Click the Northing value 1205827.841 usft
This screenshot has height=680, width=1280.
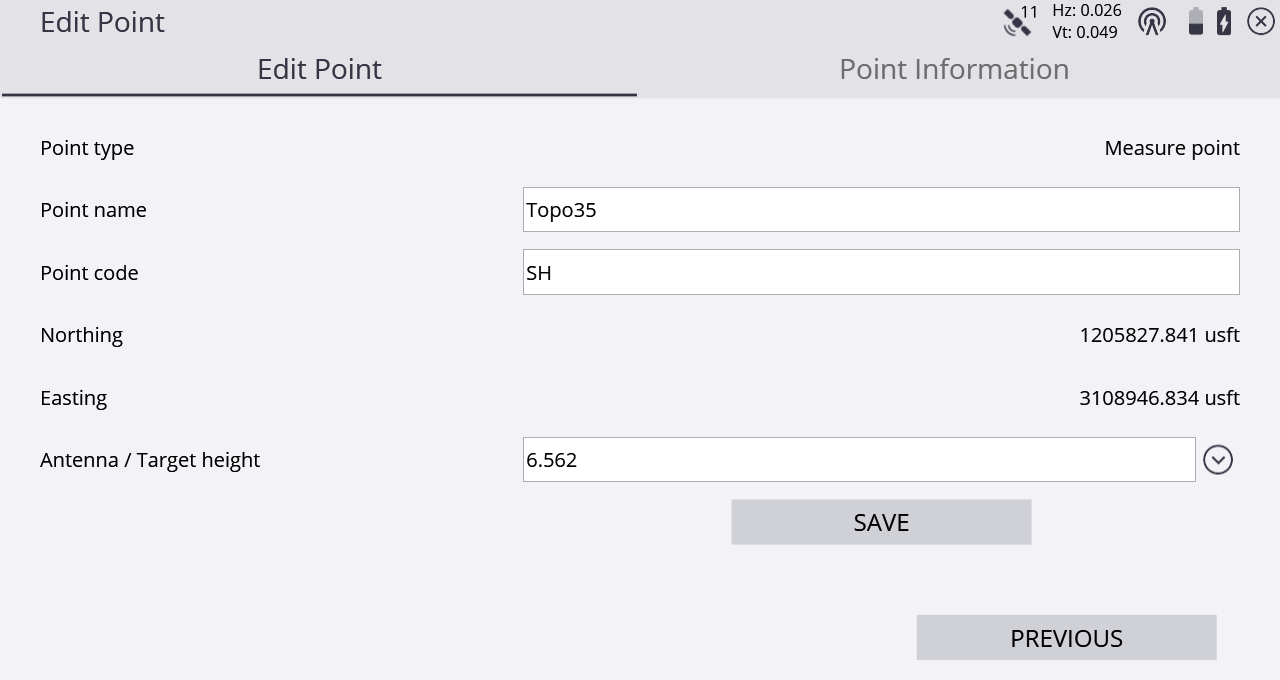[x=1159, y=335]
